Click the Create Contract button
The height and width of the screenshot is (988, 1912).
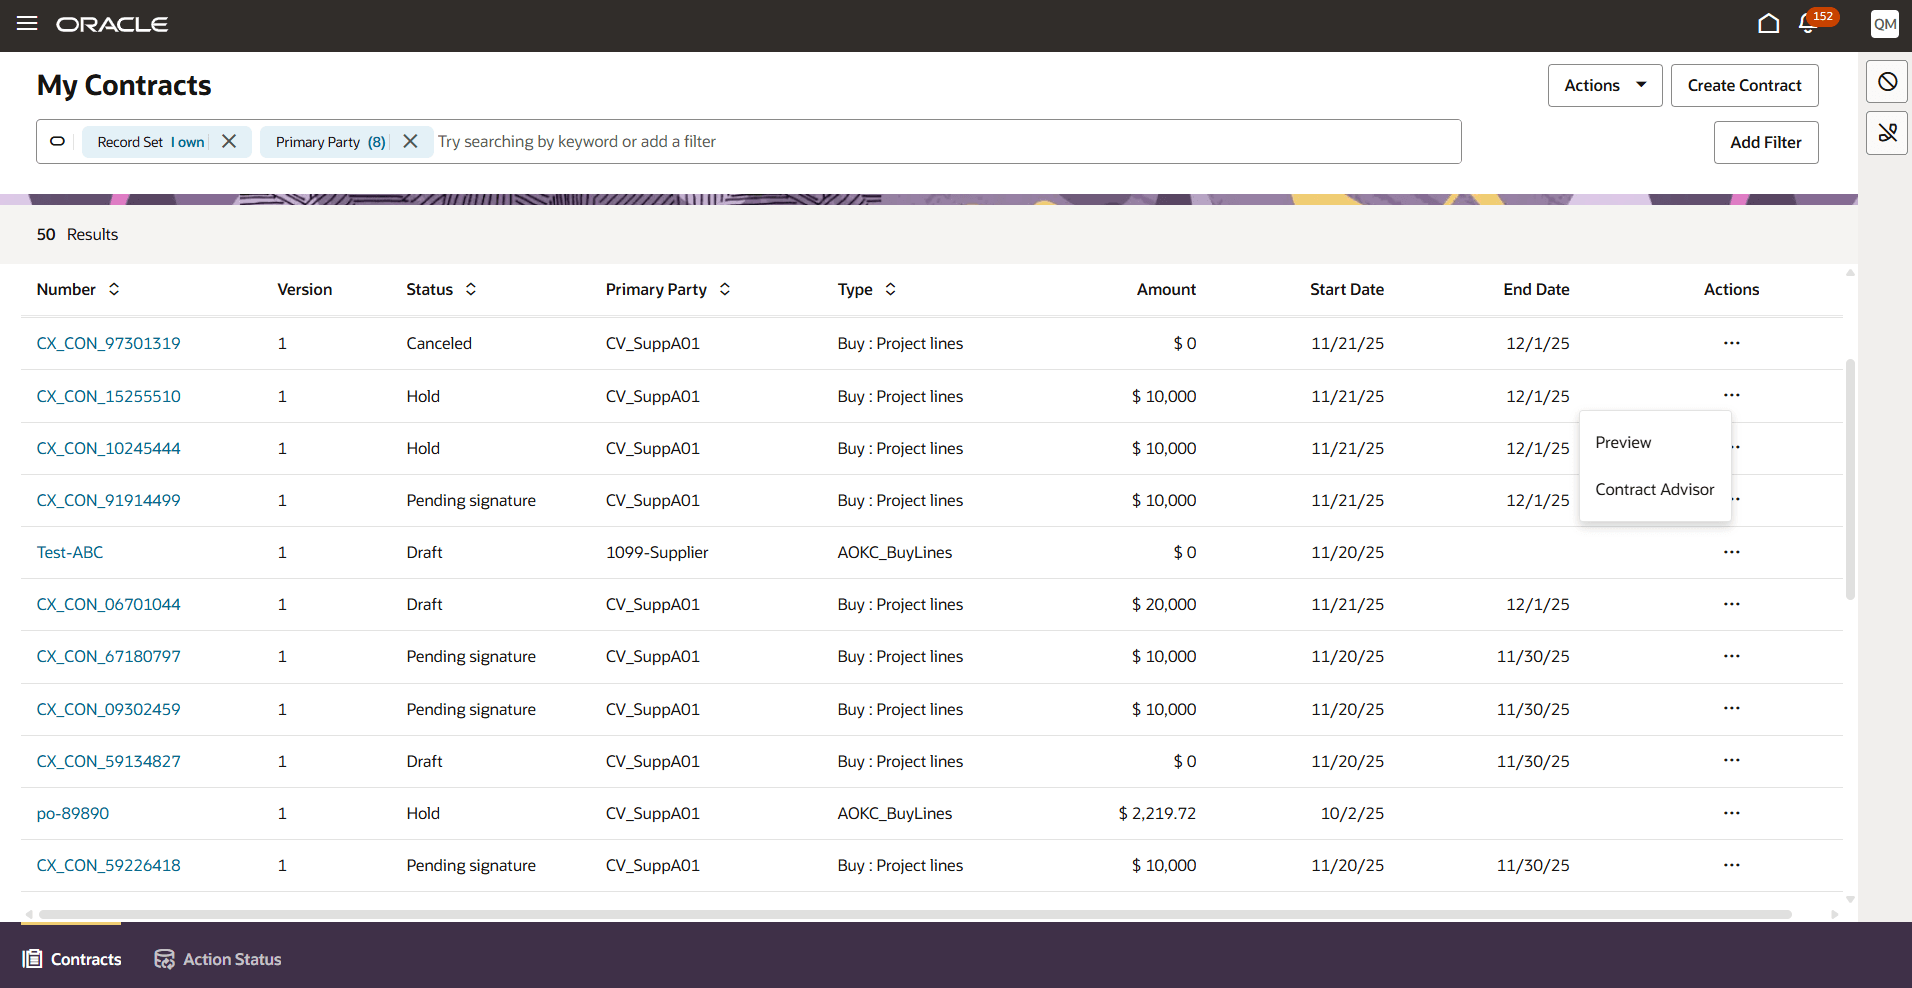point(1744,85)
